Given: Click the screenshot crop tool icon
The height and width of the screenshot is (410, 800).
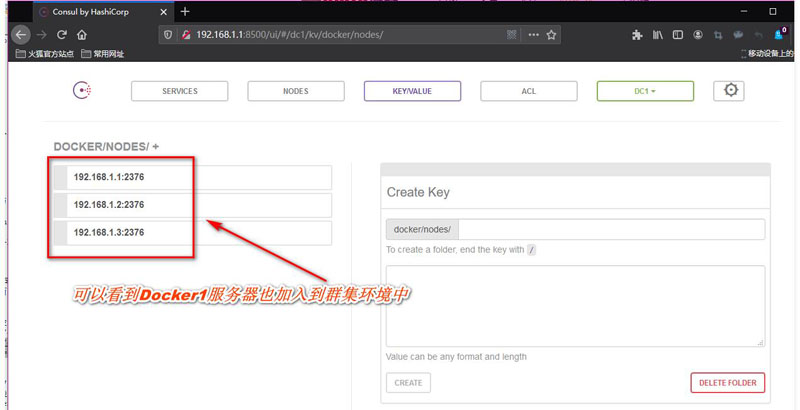Looking at the screenshot, I should click(x=718, y=35).
